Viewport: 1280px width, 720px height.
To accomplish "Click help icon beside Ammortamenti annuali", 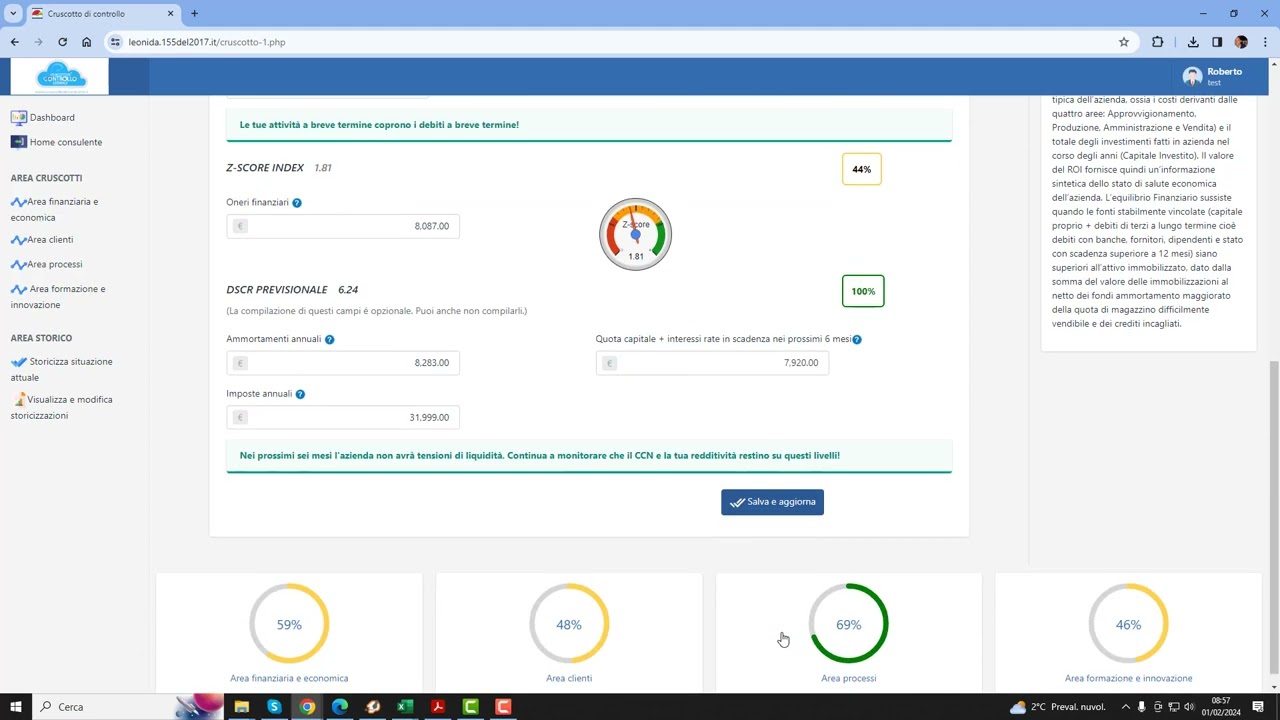I will [x=330, y=340].
